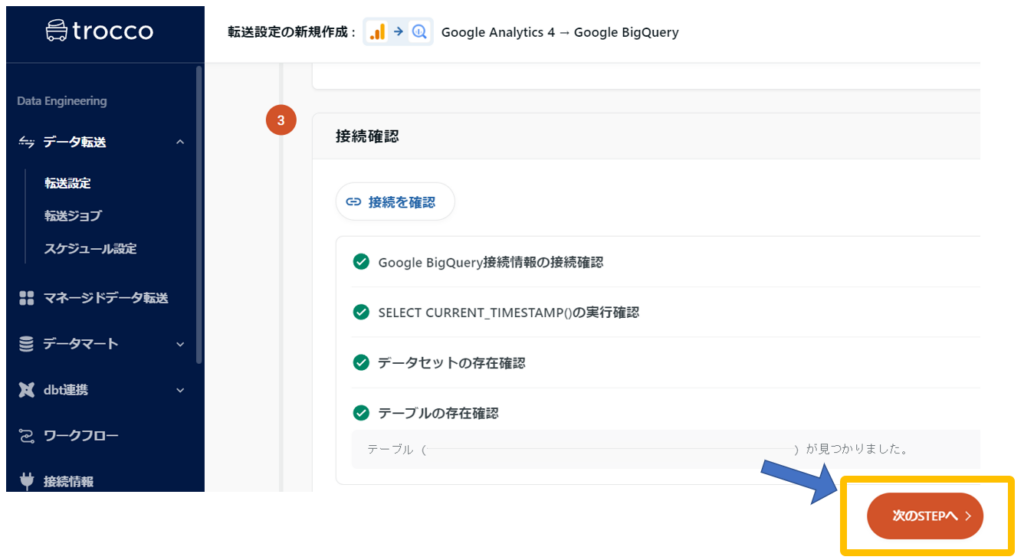Click green check beside データセットの存在確認
The width and height of the screenshot is (1024, 560).
click(361, 362)
